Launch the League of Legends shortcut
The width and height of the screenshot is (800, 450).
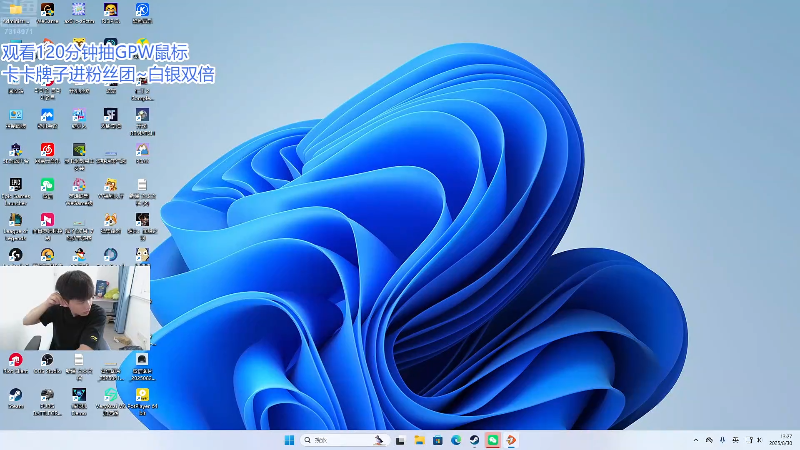pyautogui.click(x=15, y=219)
